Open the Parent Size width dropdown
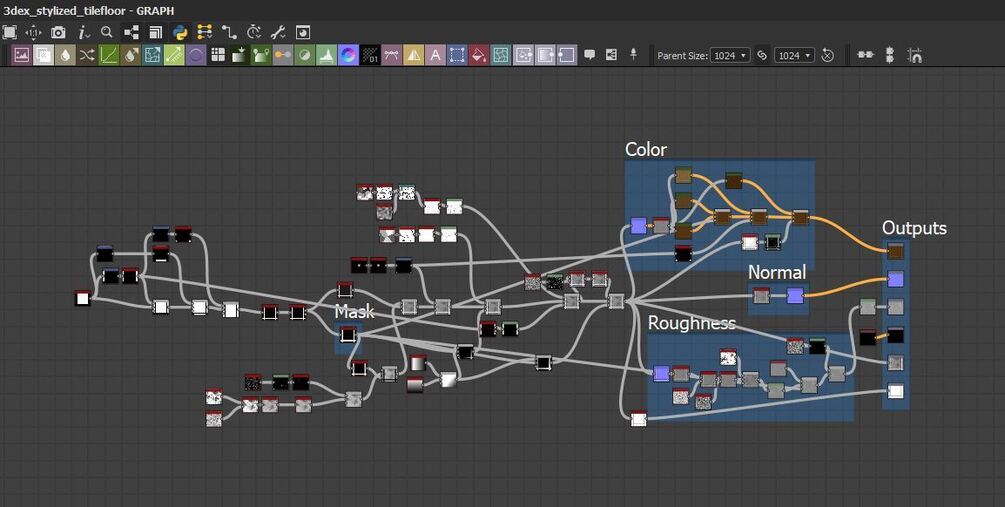The image size is (1005, 507). click(x=730, y=55)
